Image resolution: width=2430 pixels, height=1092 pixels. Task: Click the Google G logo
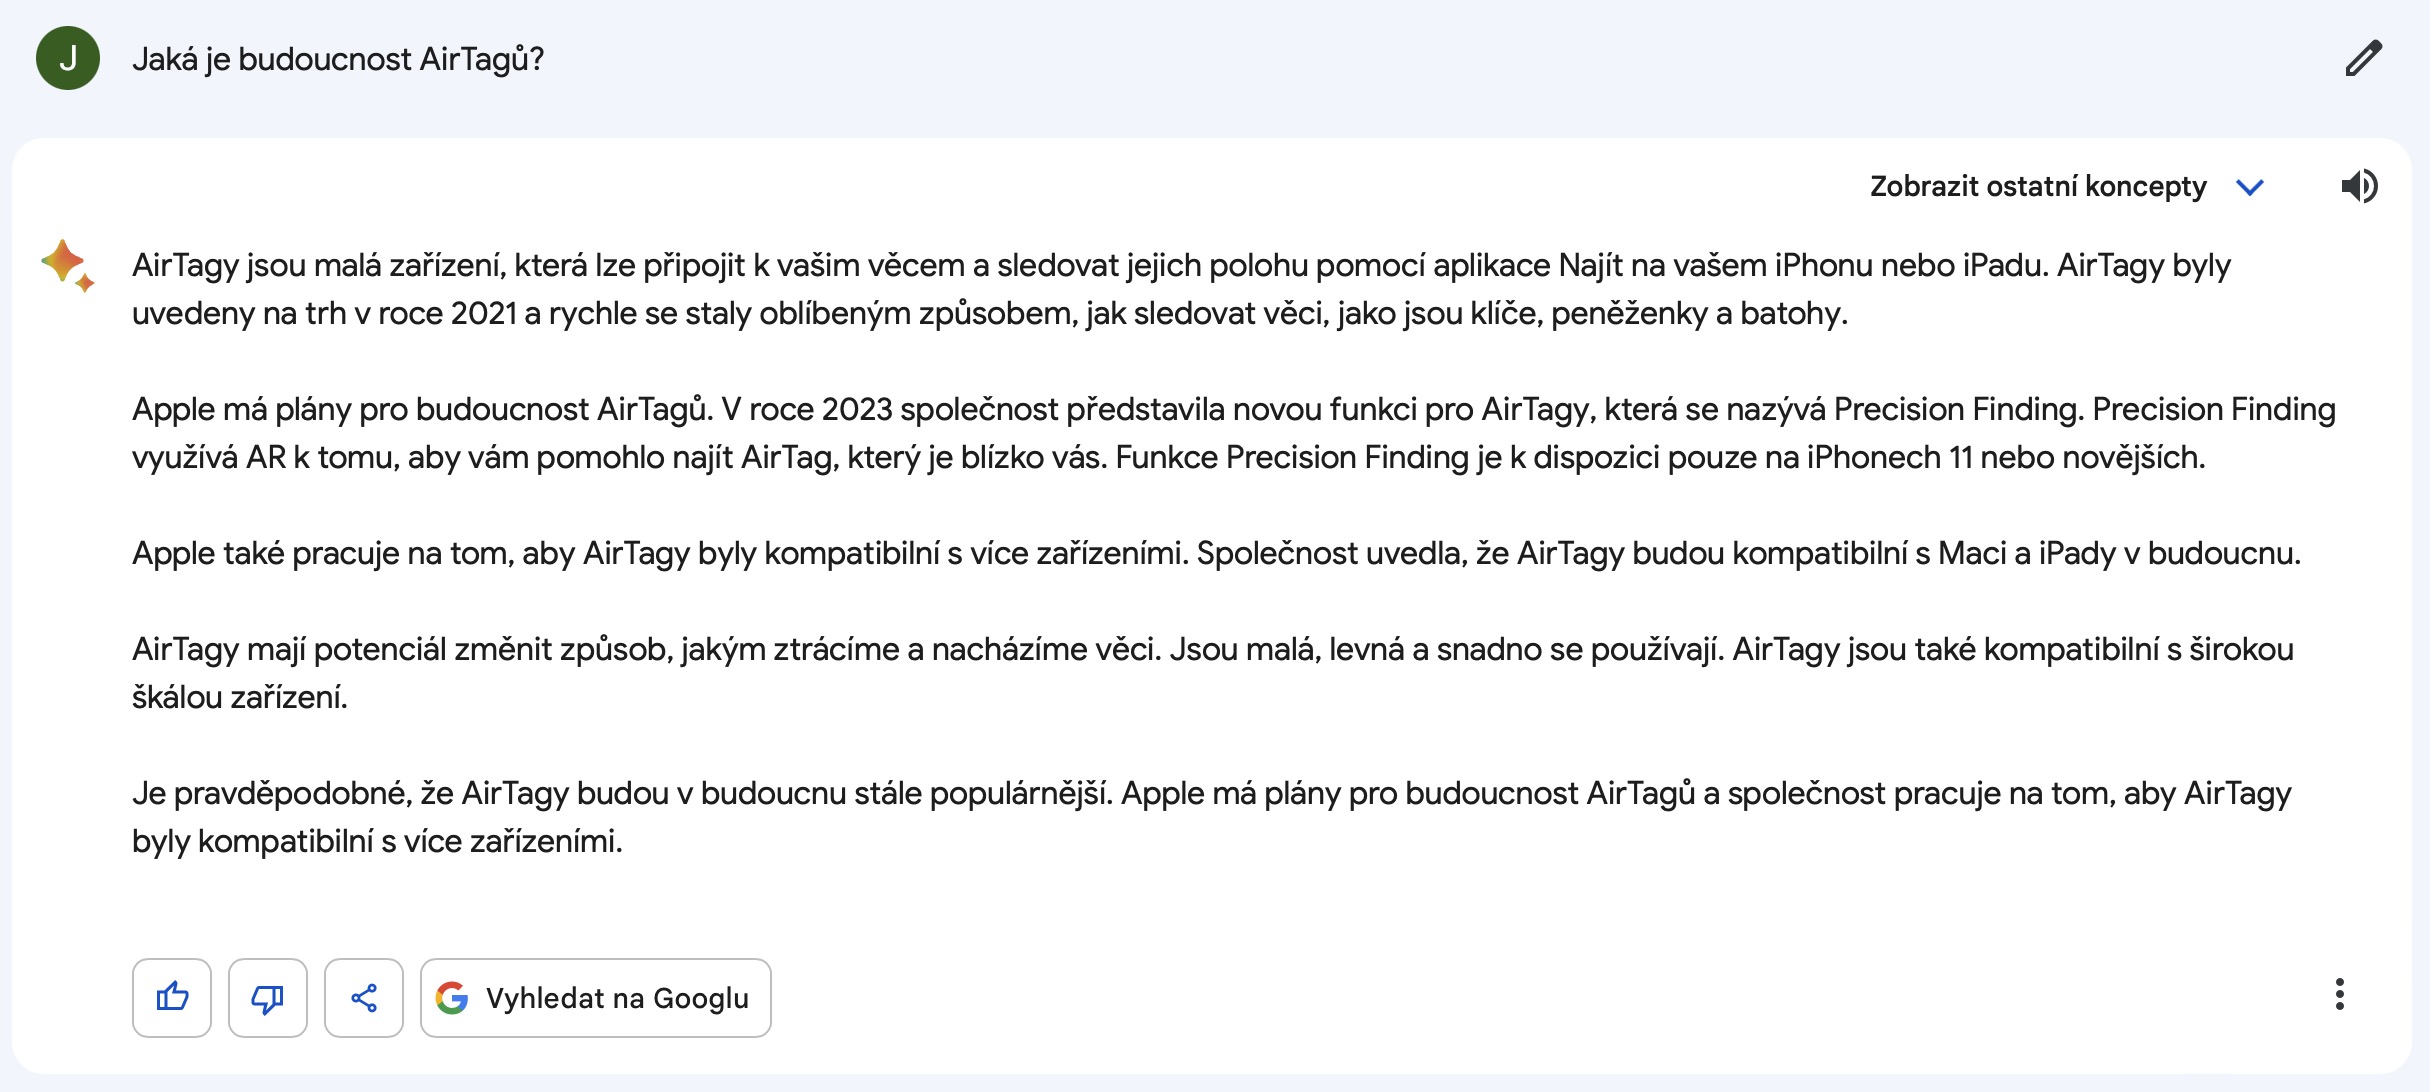pos(452,997)
